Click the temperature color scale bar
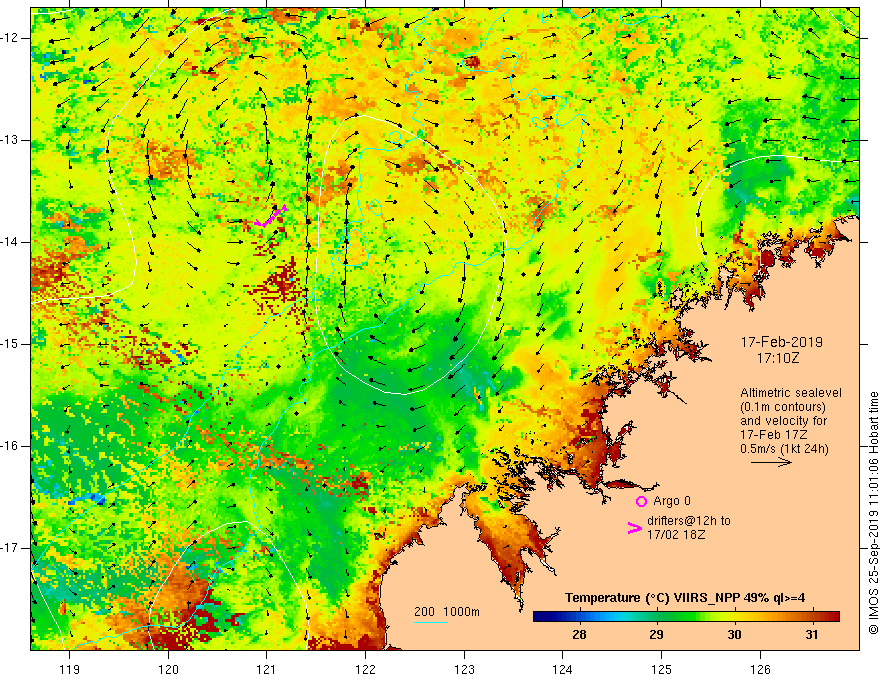This screenshot has width=880, height=680. (686, 617)
